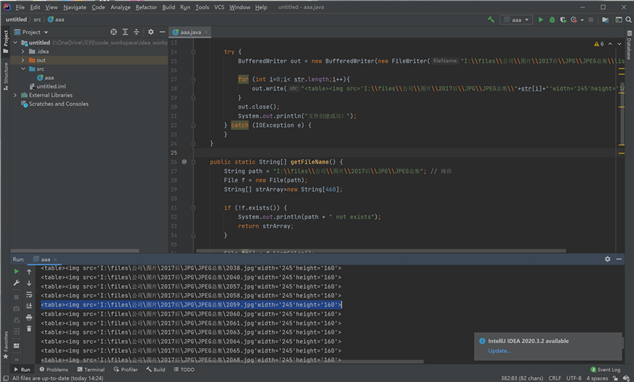Expand all nodes in Project panel

coord(125,32)
